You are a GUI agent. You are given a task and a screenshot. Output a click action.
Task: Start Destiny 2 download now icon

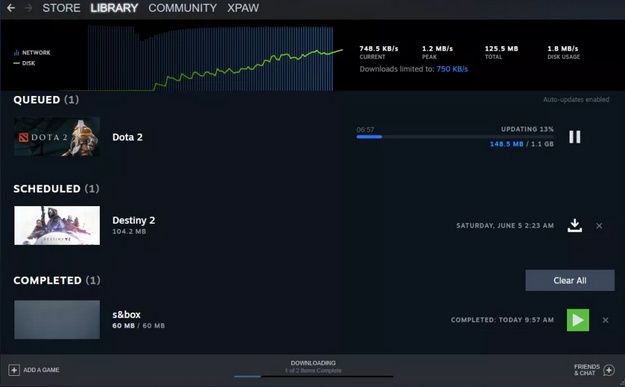[x=574, y=226]
